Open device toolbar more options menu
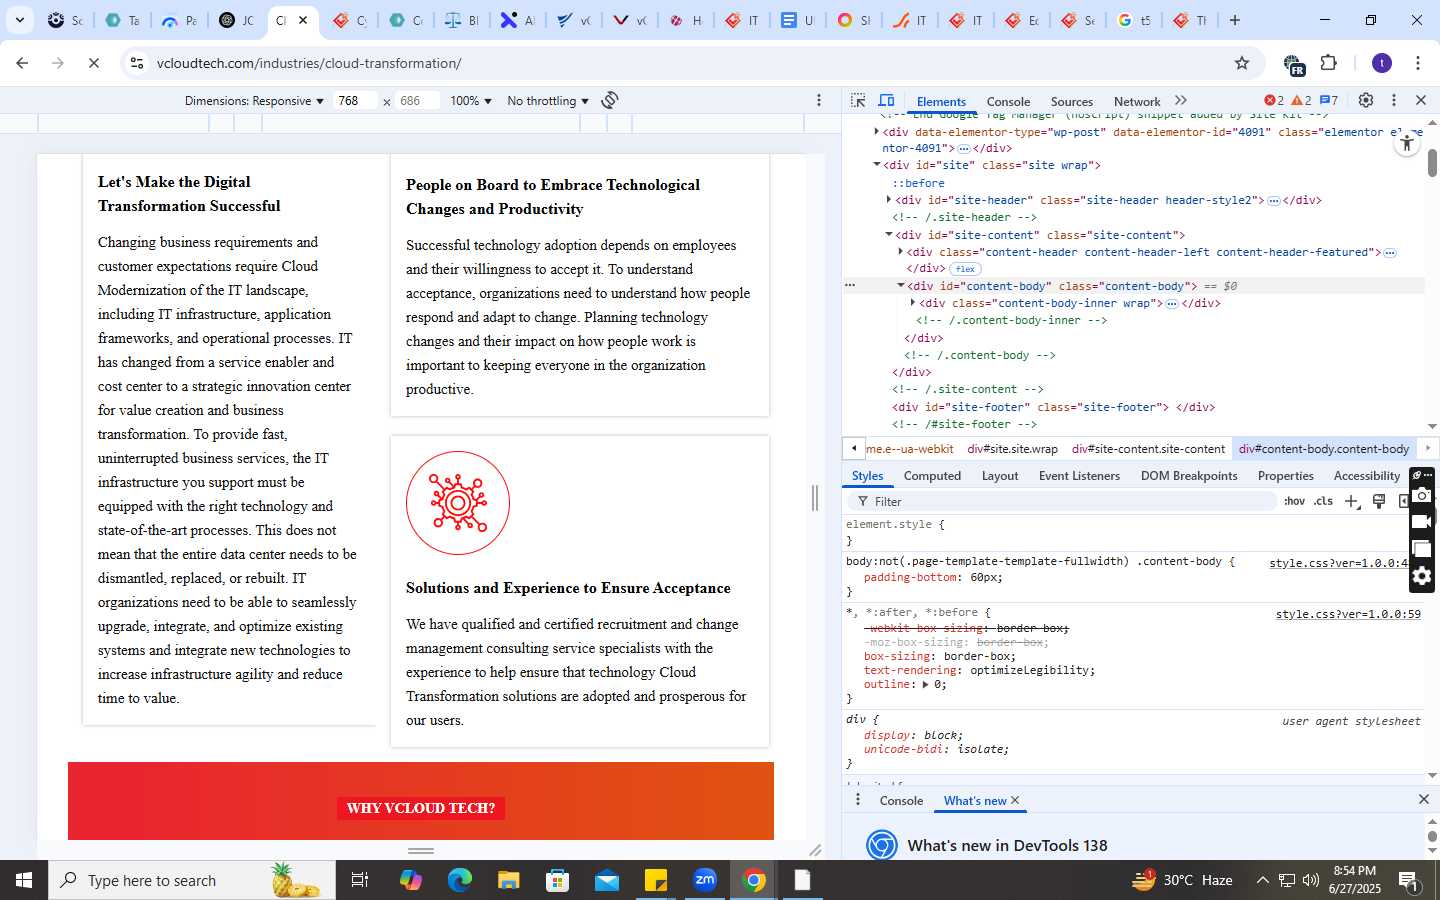This screenshot has height=900, width=1440. 819,100
